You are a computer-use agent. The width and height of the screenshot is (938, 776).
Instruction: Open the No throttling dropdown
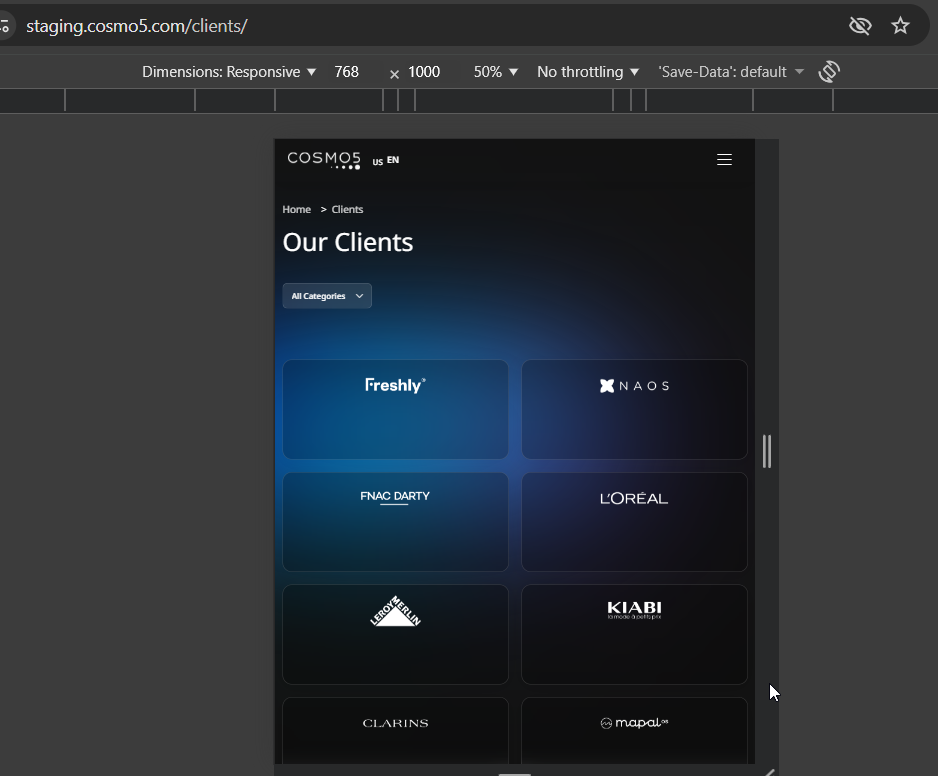click(588, 72)
